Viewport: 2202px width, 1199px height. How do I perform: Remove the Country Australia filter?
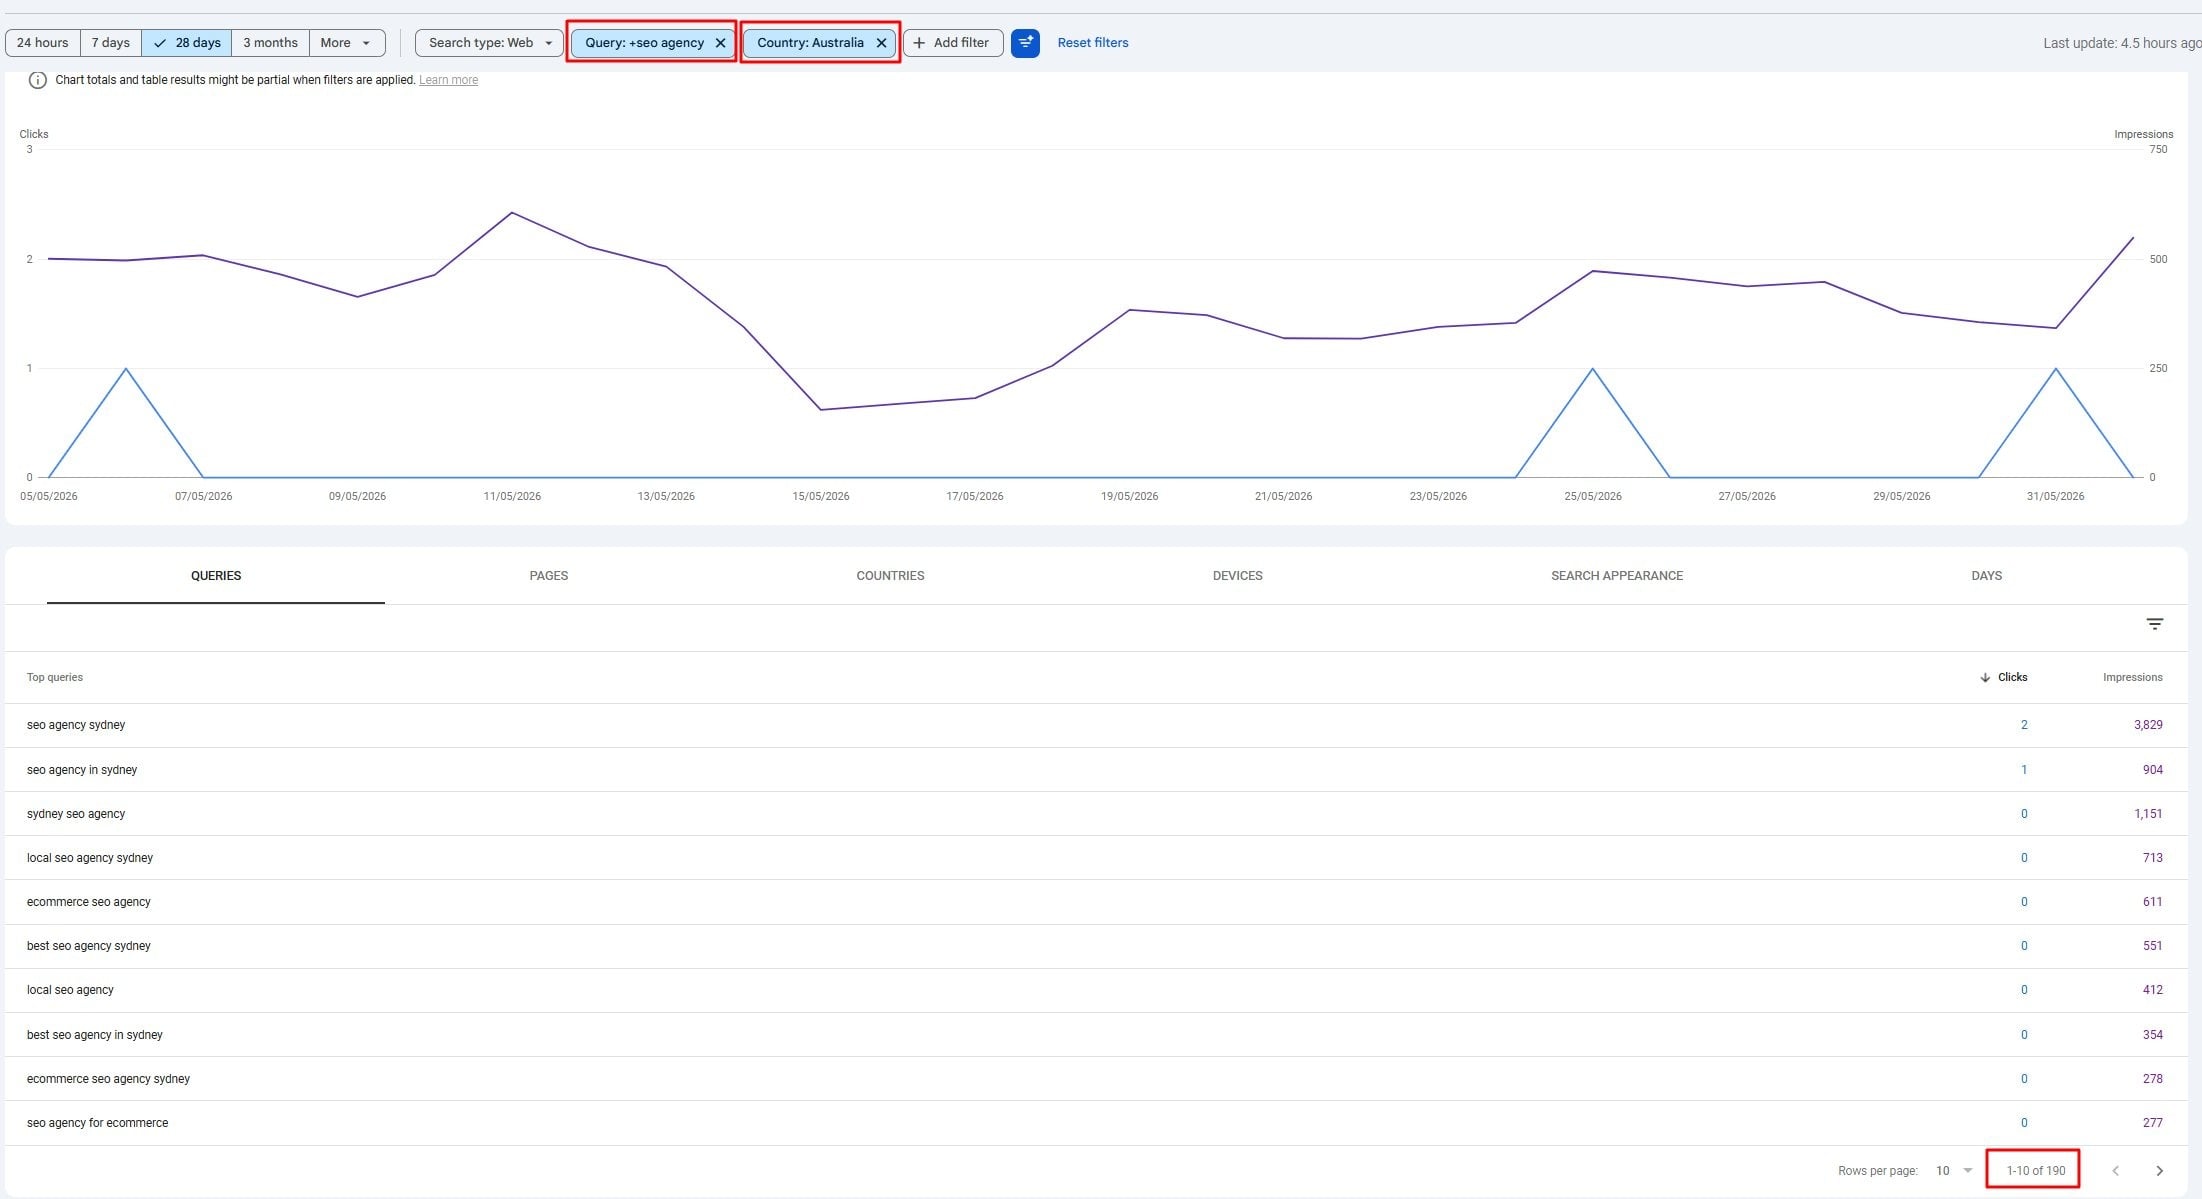point(881,43)
